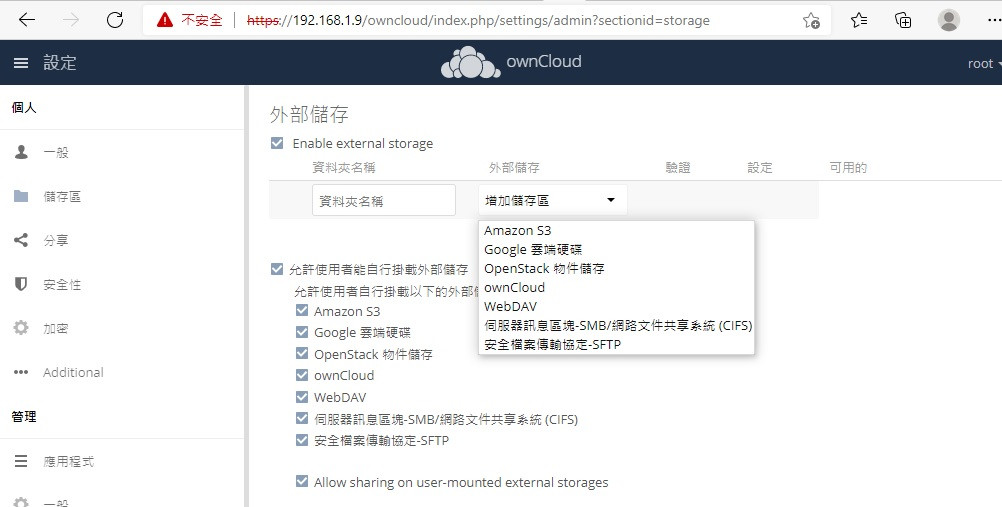Click the add to favorites star icon
Viewport: 1002px width, 507px height.
pyautogui.click(x=811, y=20)
